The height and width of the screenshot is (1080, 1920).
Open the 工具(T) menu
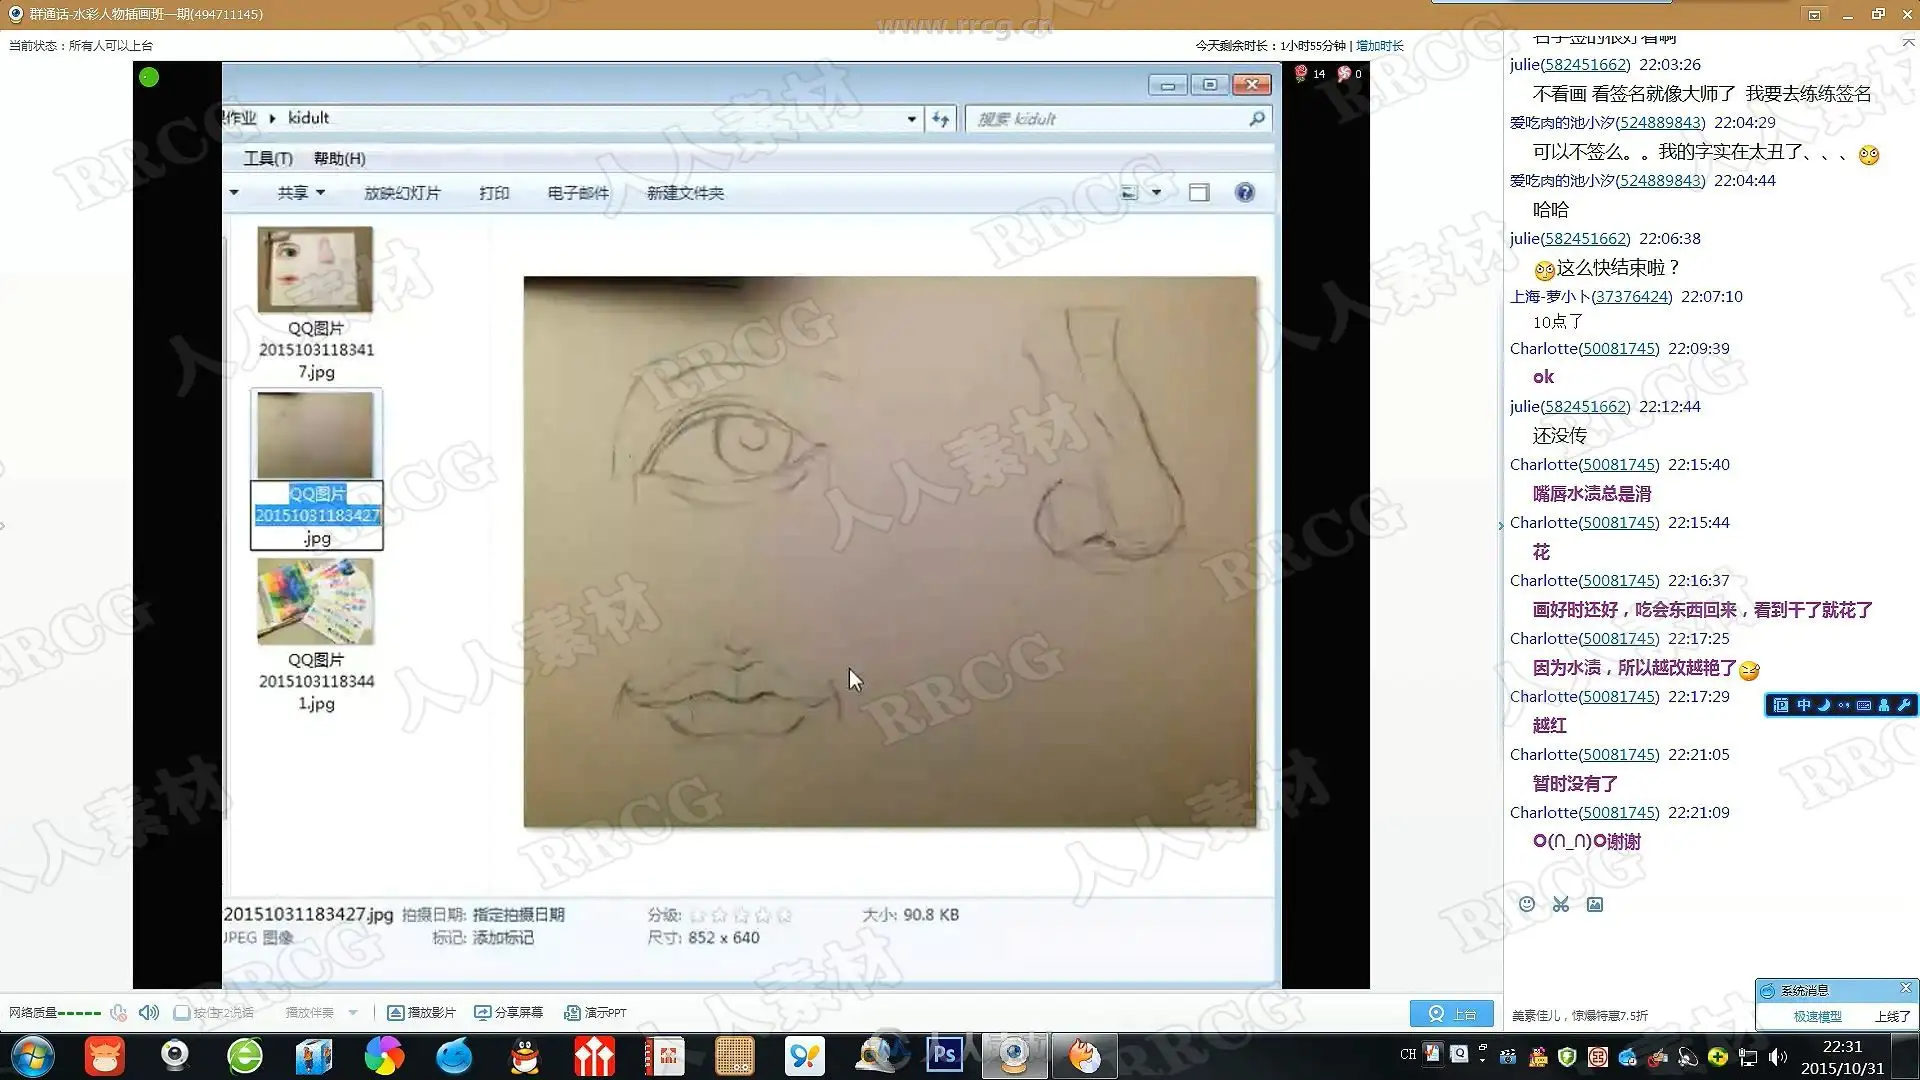pyautogui.click(x=268, y=159)
